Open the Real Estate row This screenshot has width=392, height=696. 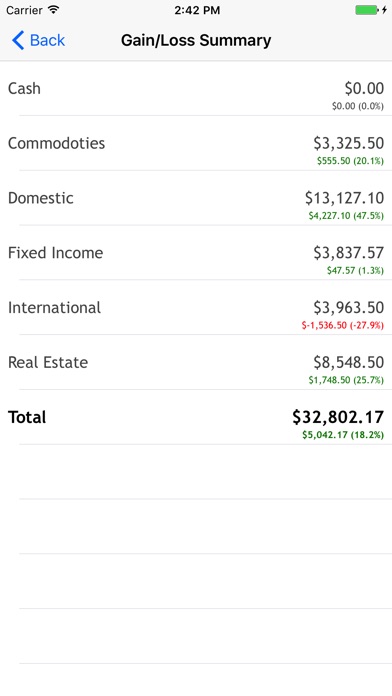(196, 362)
